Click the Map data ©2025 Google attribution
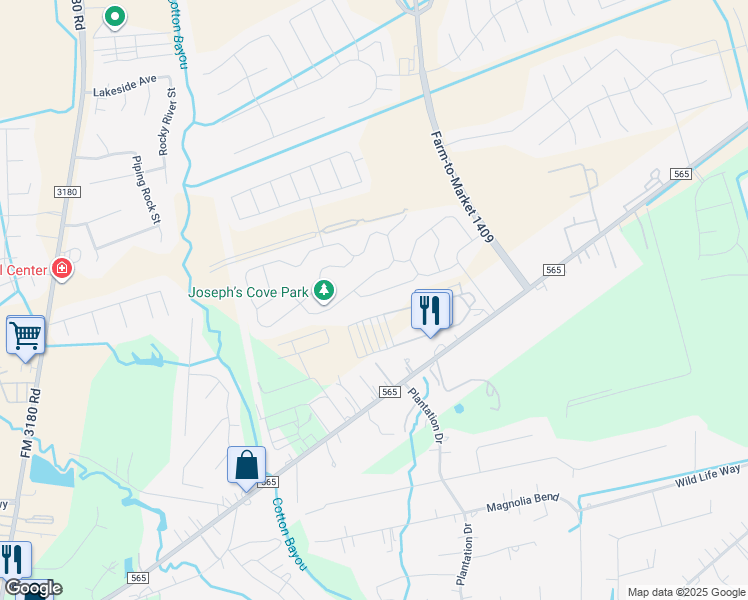 [x=686, y=593]
